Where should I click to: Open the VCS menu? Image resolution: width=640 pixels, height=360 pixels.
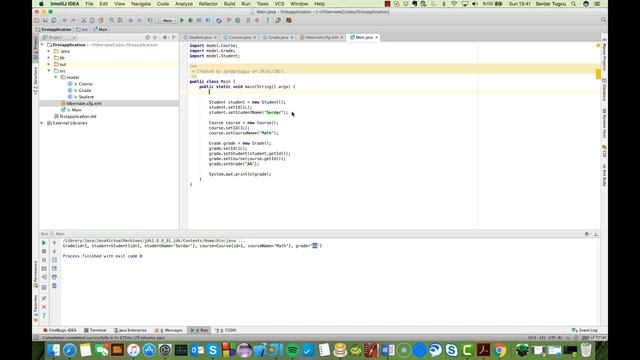pyautogui.click(x=280, y=4)
